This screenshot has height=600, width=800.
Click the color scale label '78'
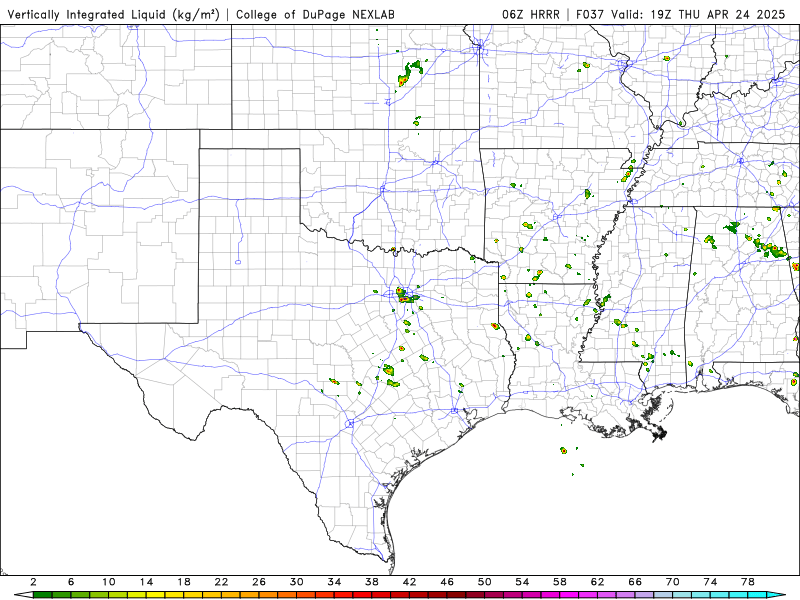(748, 582)
